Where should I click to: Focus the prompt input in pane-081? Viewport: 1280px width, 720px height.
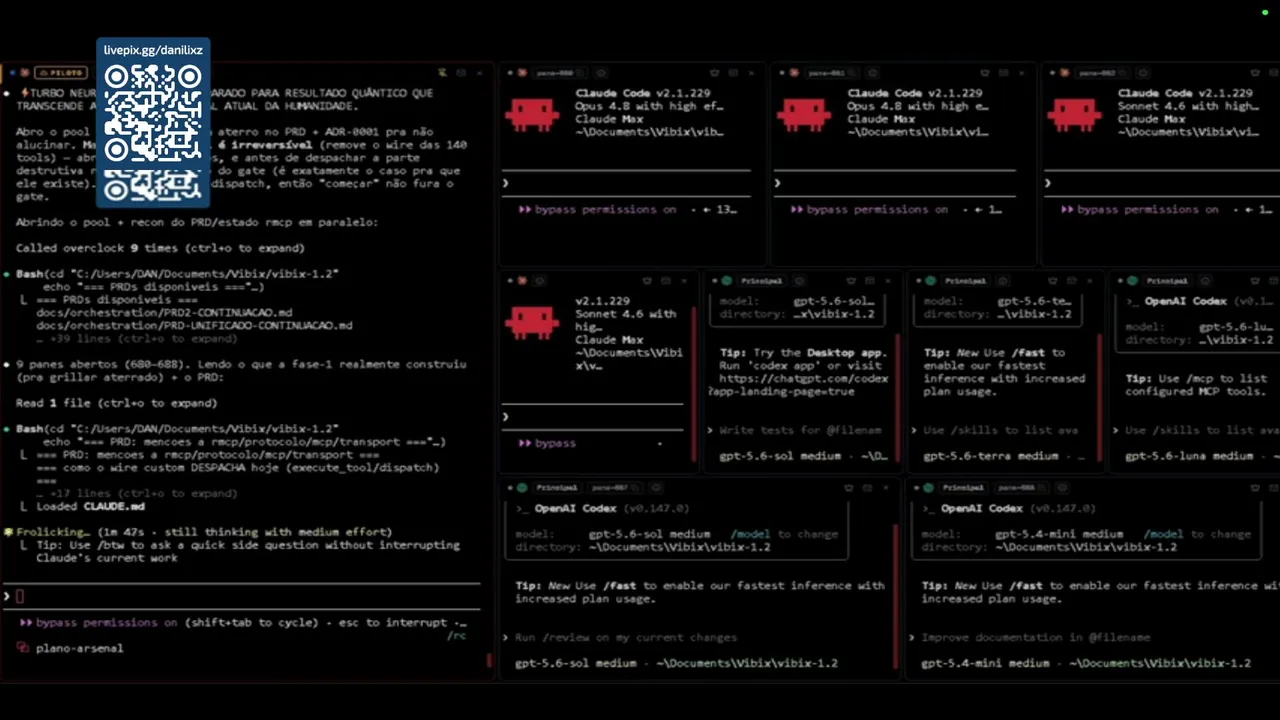(896, 183)
